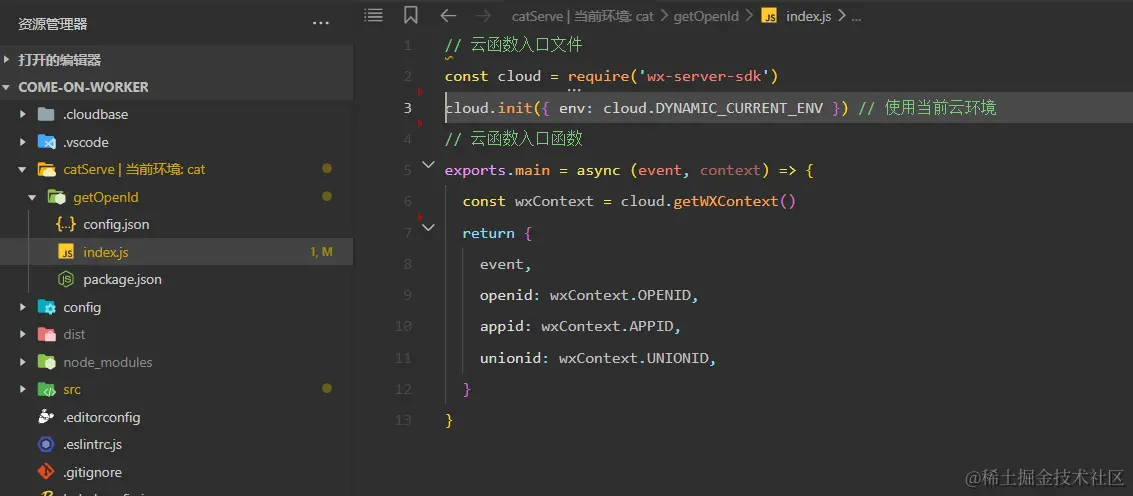The width and height of the screenshot is (1133, 496).
Task: Click index.js breadcrumb segment
Action: coord(809,16)
